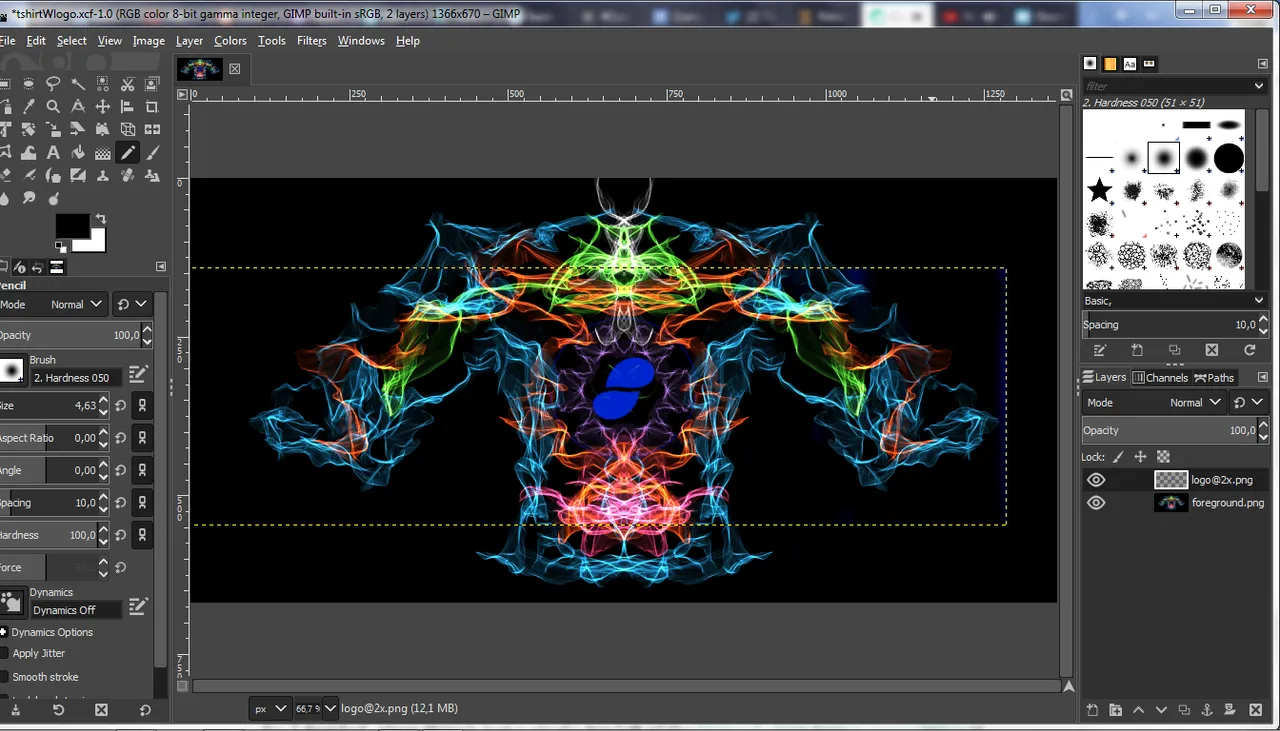Expand Dynamics Options
The height and width of the screenshot is (731, 1280).
click(x=4, y=632)
